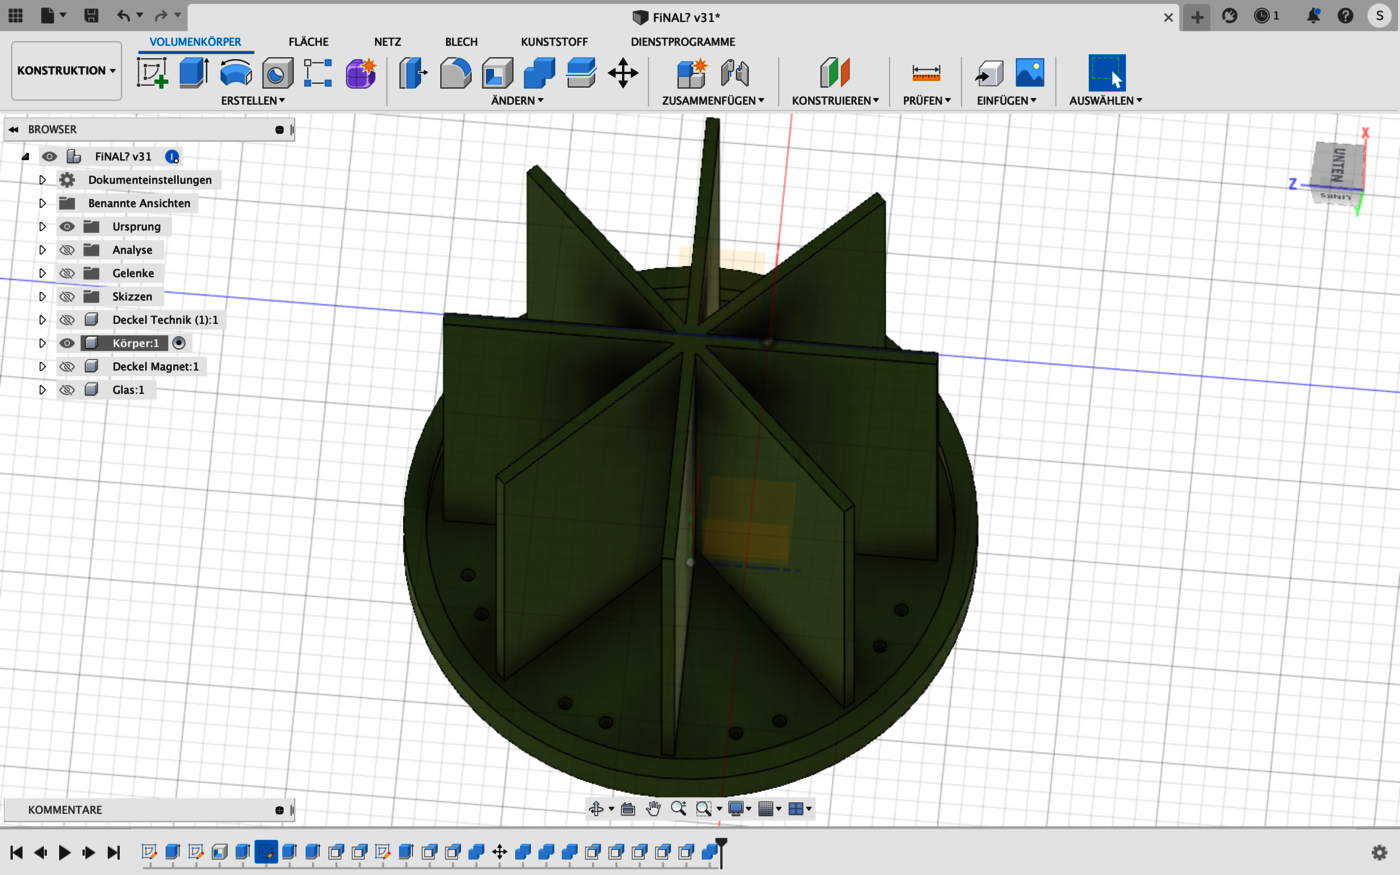
Task: Open the PRÜFEN dropdown menu
Action: click(x=927, y=100)
